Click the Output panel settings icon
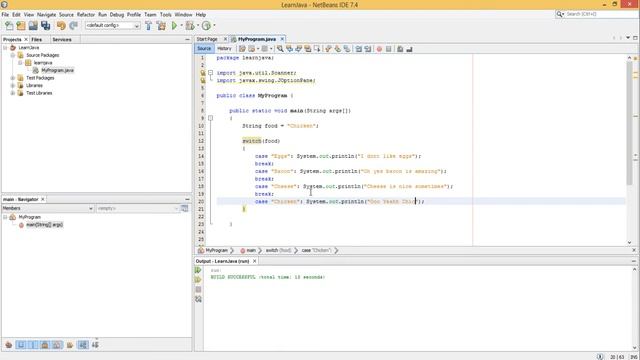 [x=198, y=299]
